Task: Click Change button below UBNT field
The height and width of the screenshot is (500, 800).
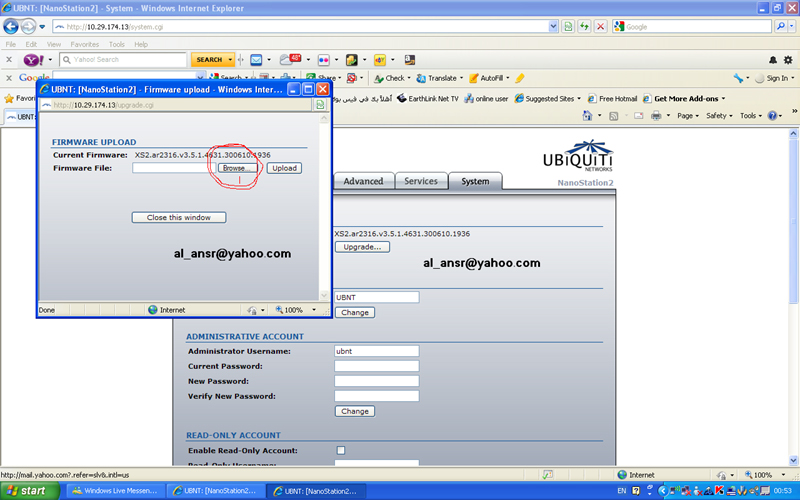Action: coord(355,312)
